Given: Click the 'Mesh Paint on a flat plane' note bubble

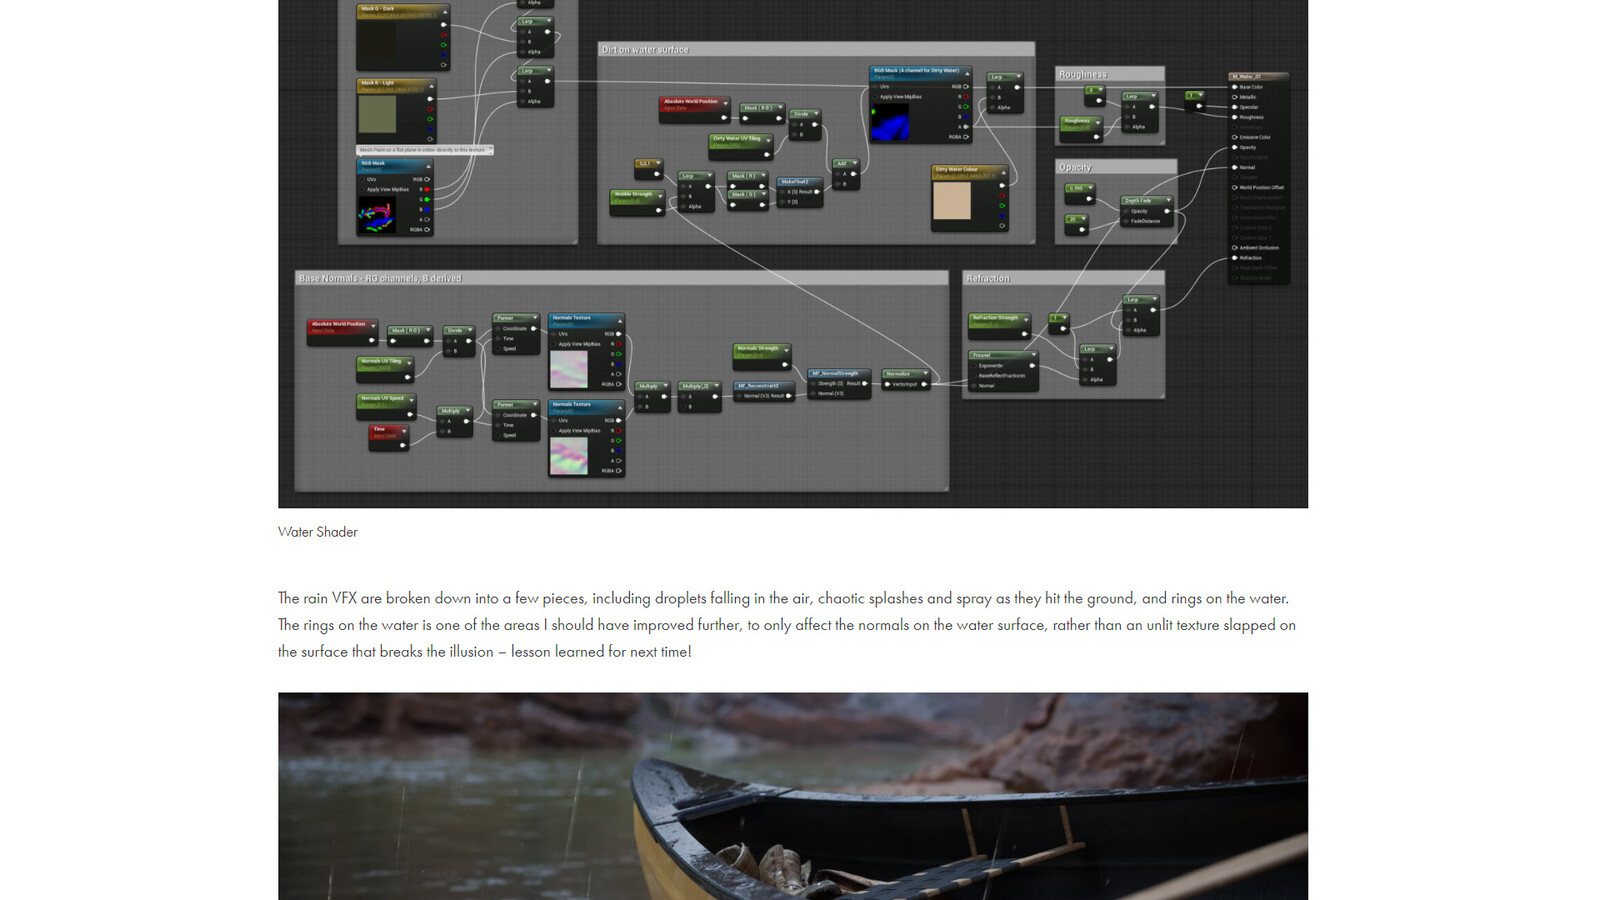Looking at the screenshot, I should 425,150.
